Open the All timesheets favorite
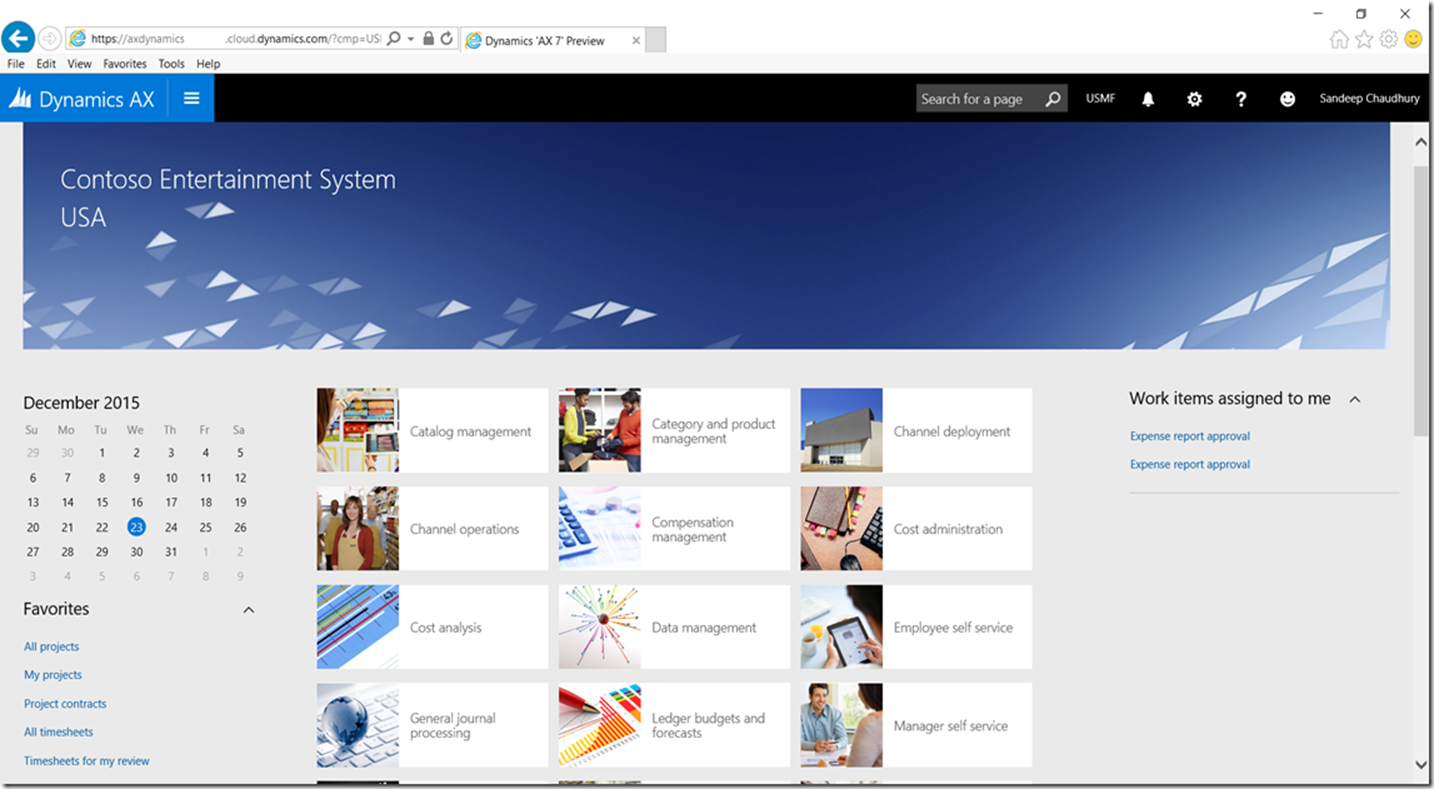 coord(58,732)
